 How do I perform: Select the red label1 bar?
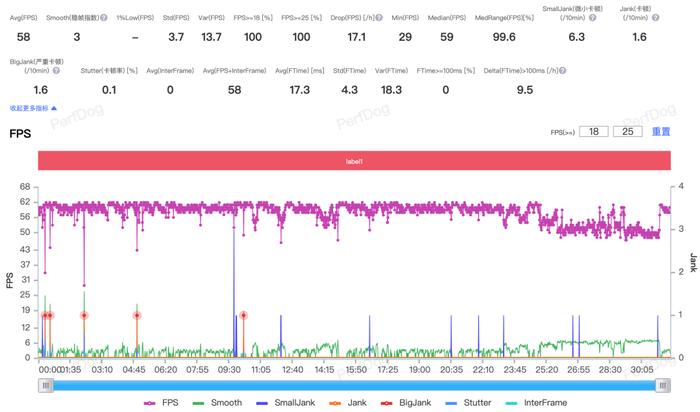(x=354, y=160)
